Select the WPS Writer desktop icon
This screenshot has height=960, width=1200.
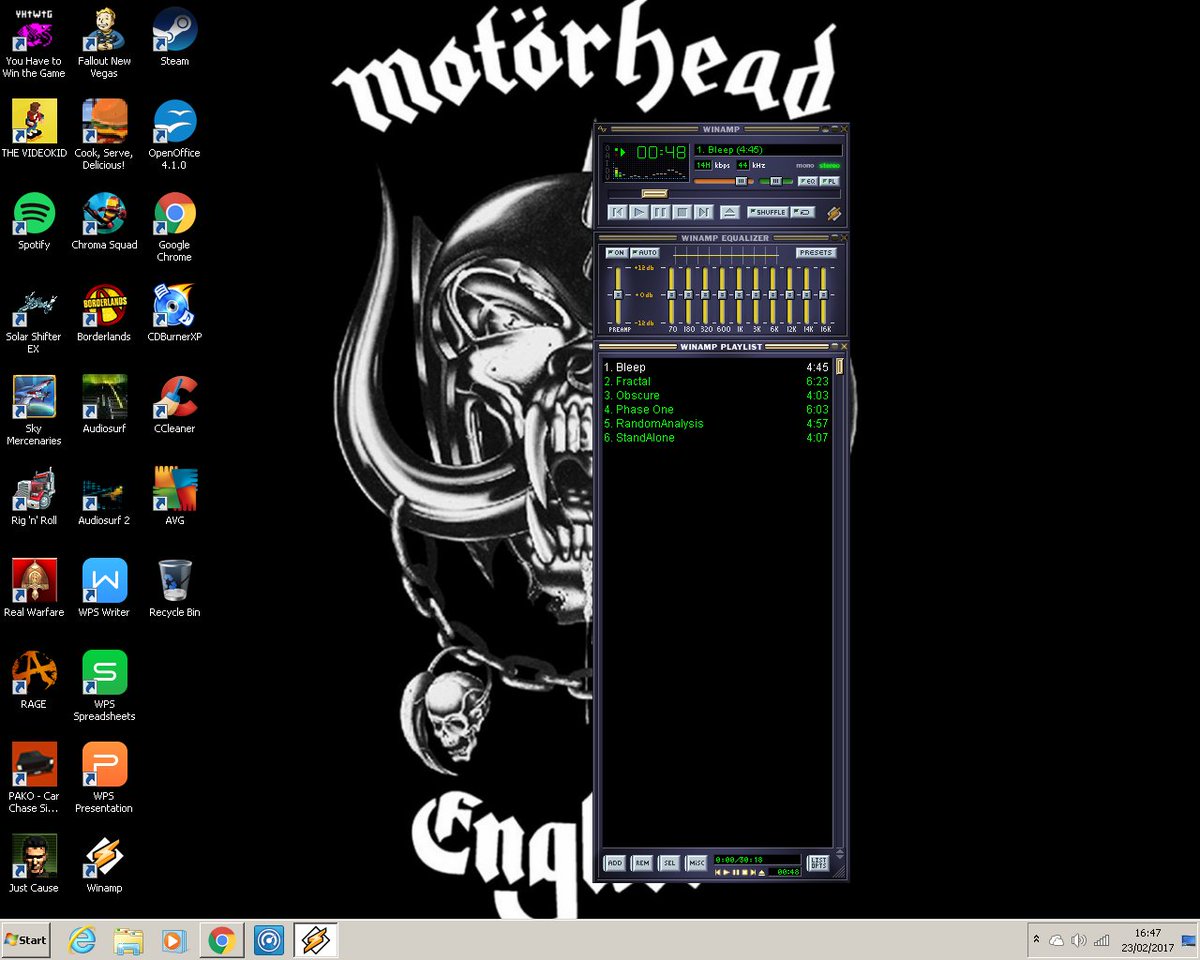coord(104,589)
